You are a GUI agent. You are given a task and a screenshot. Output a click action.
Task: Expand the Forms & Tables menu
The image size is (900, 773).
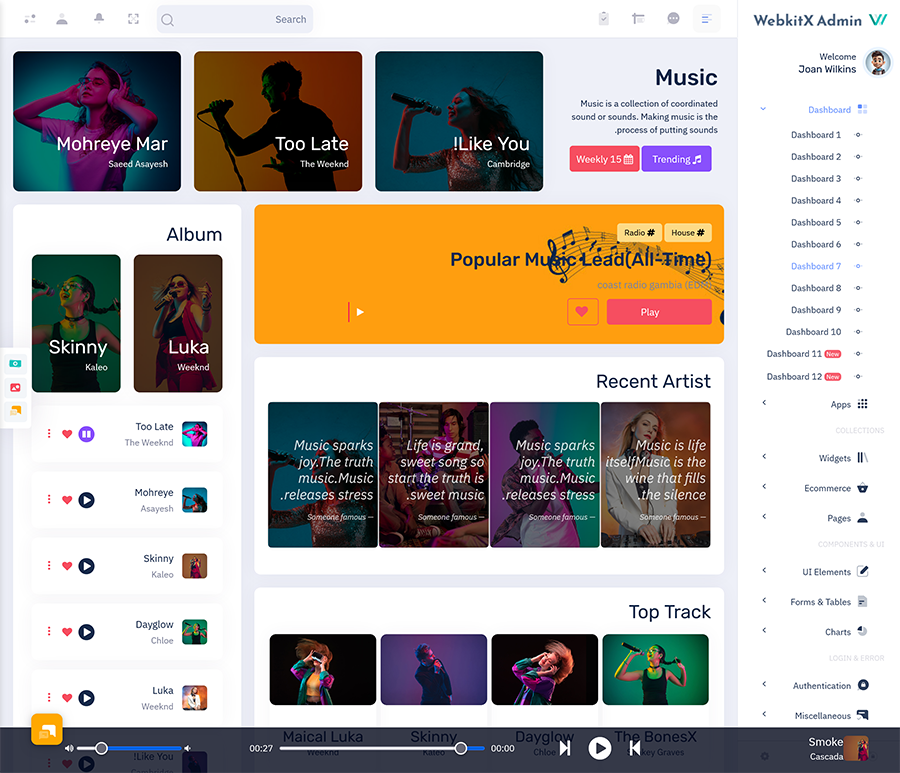point(815,601)
